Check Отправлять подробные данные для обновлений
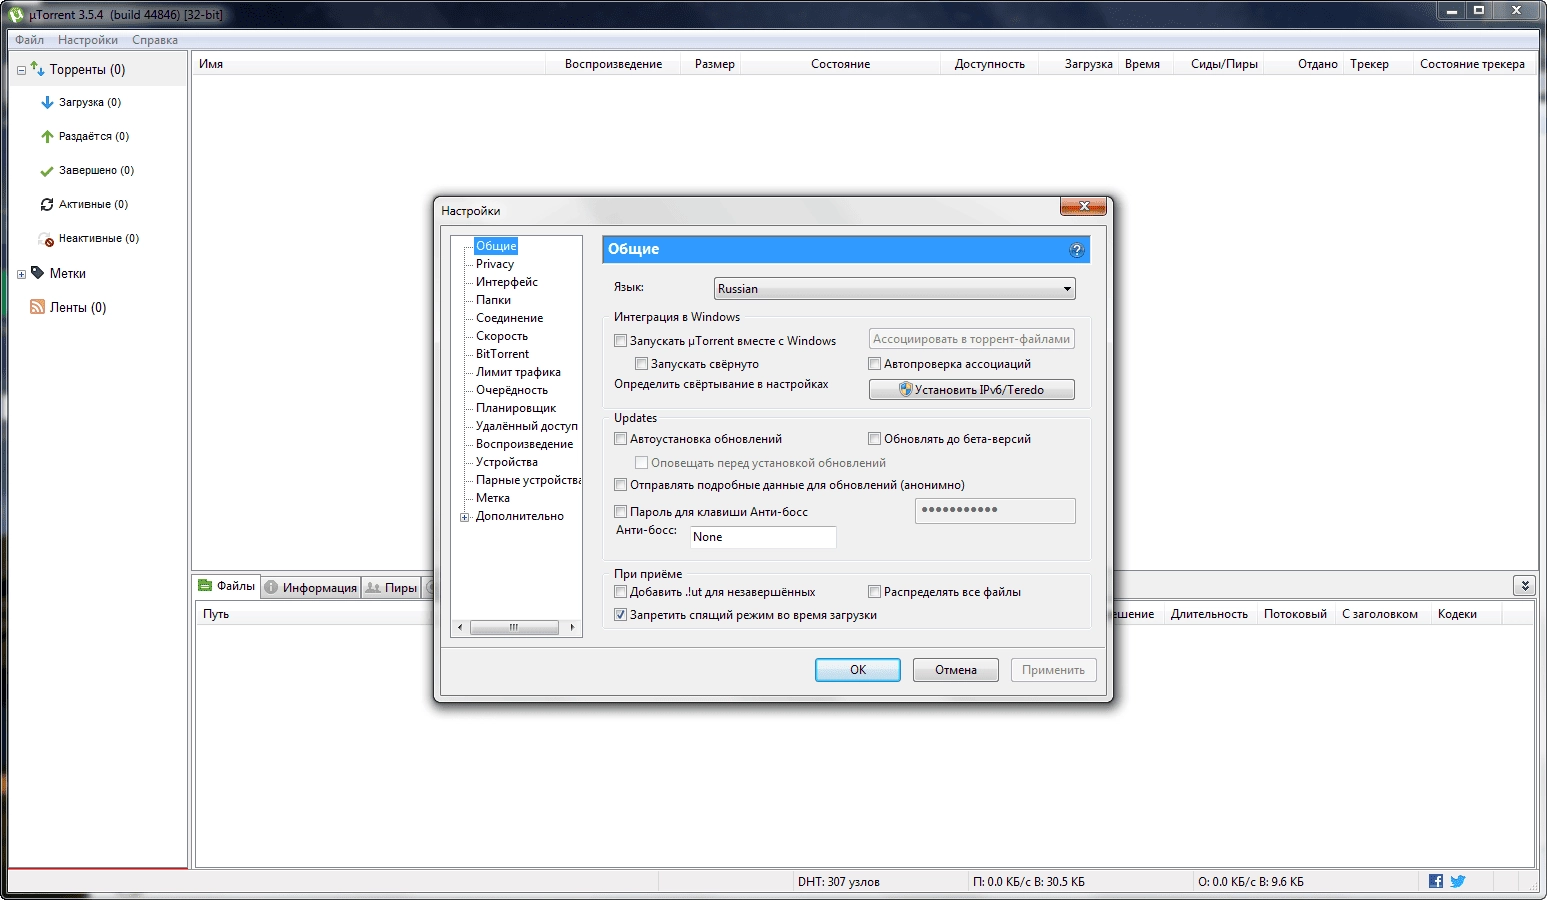 (x=620, y=485)
